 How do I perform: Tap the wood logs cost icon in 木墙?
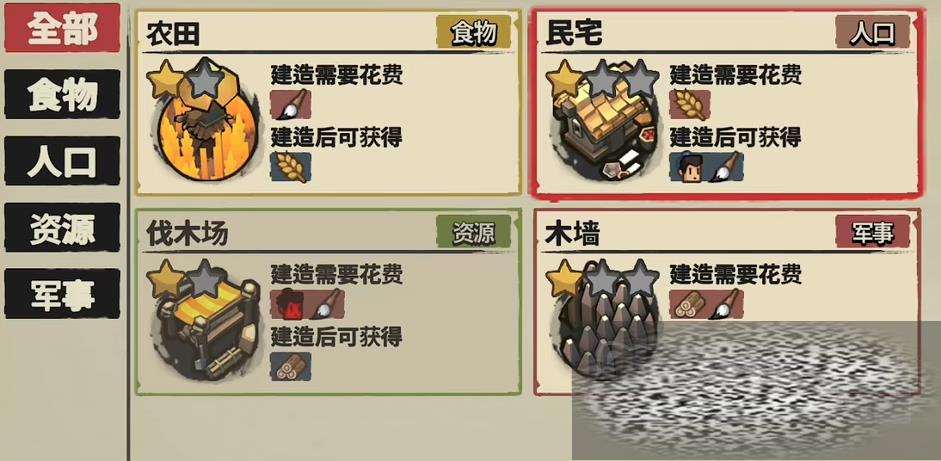coord(688,304)
